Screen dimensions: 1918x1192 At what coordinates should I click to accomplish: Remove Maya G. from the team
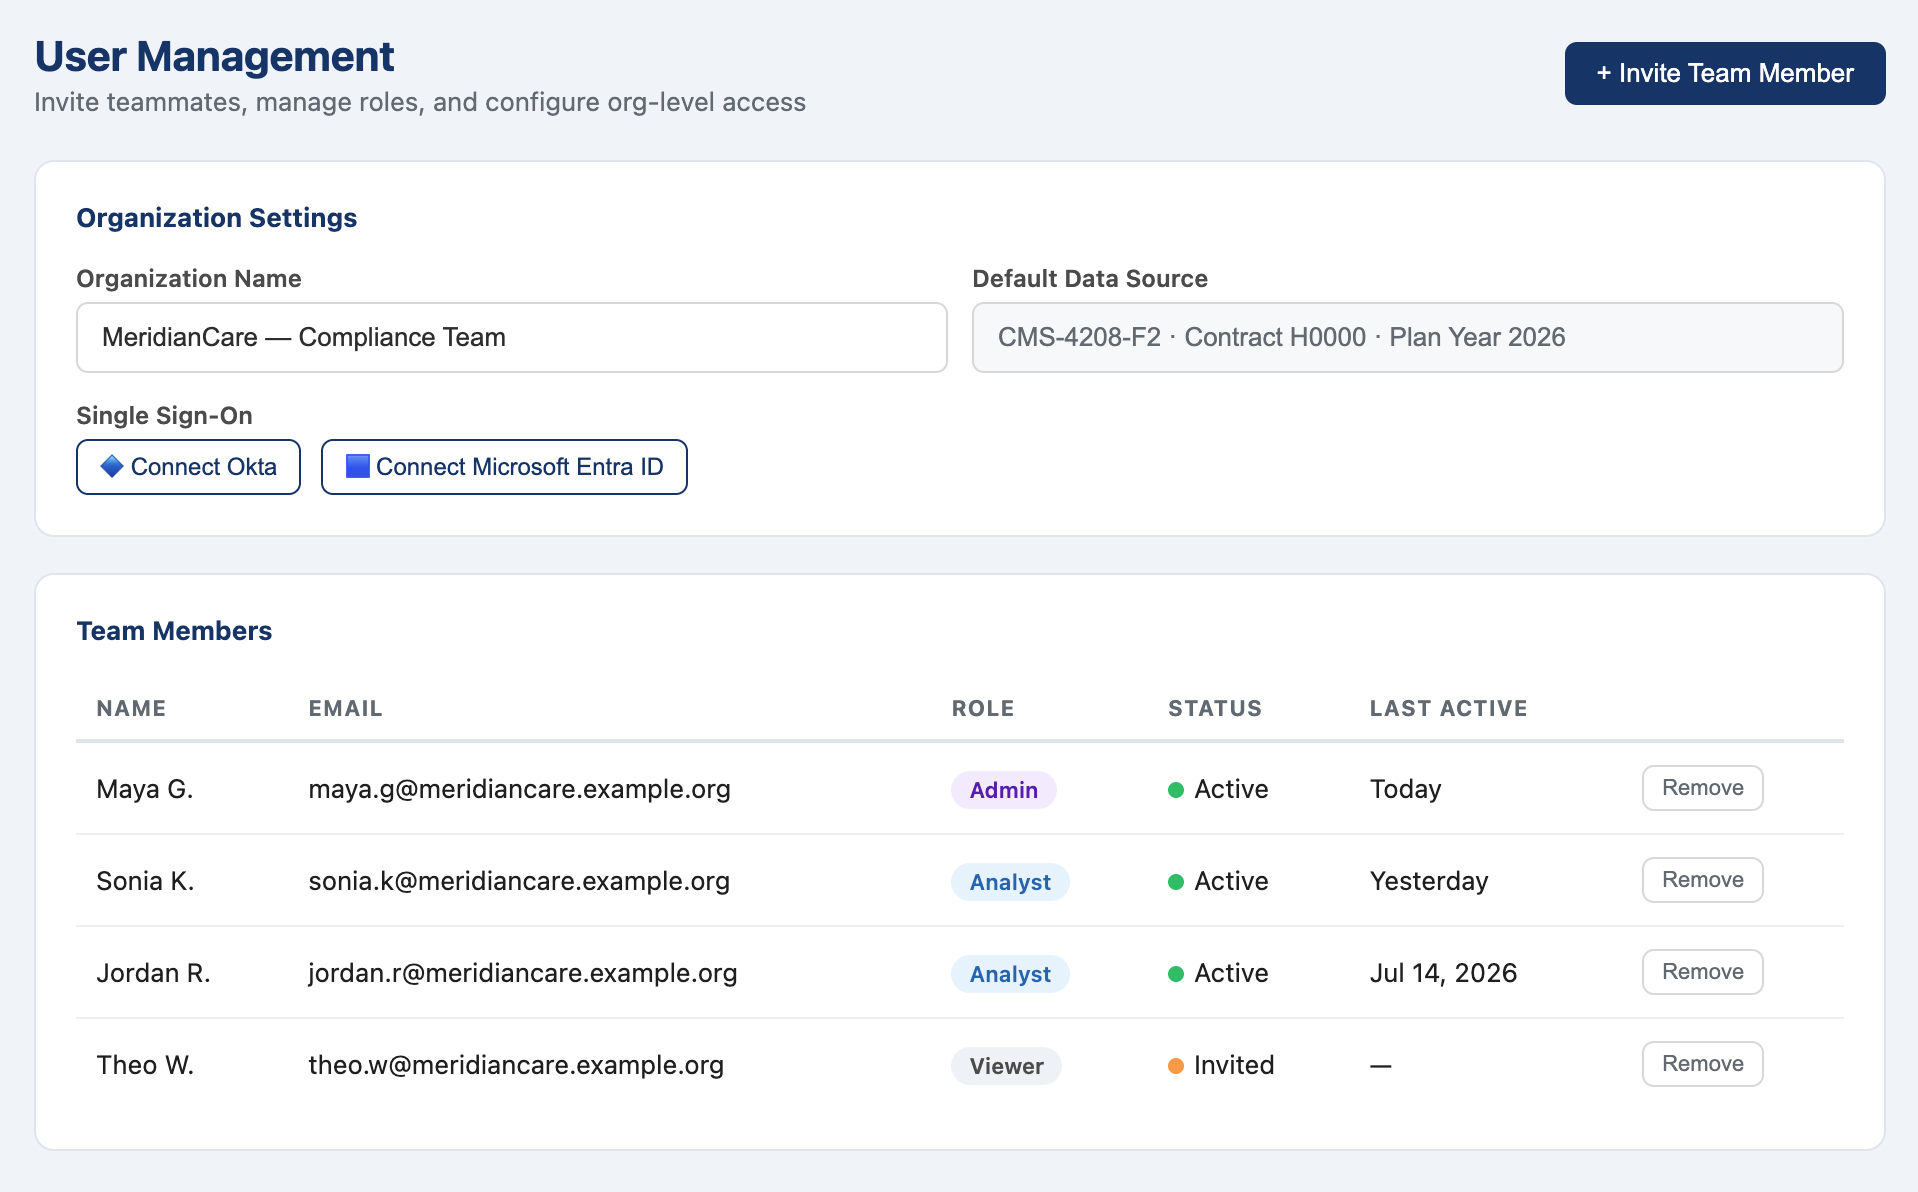pyautogui.click(x=1702, y=788)
